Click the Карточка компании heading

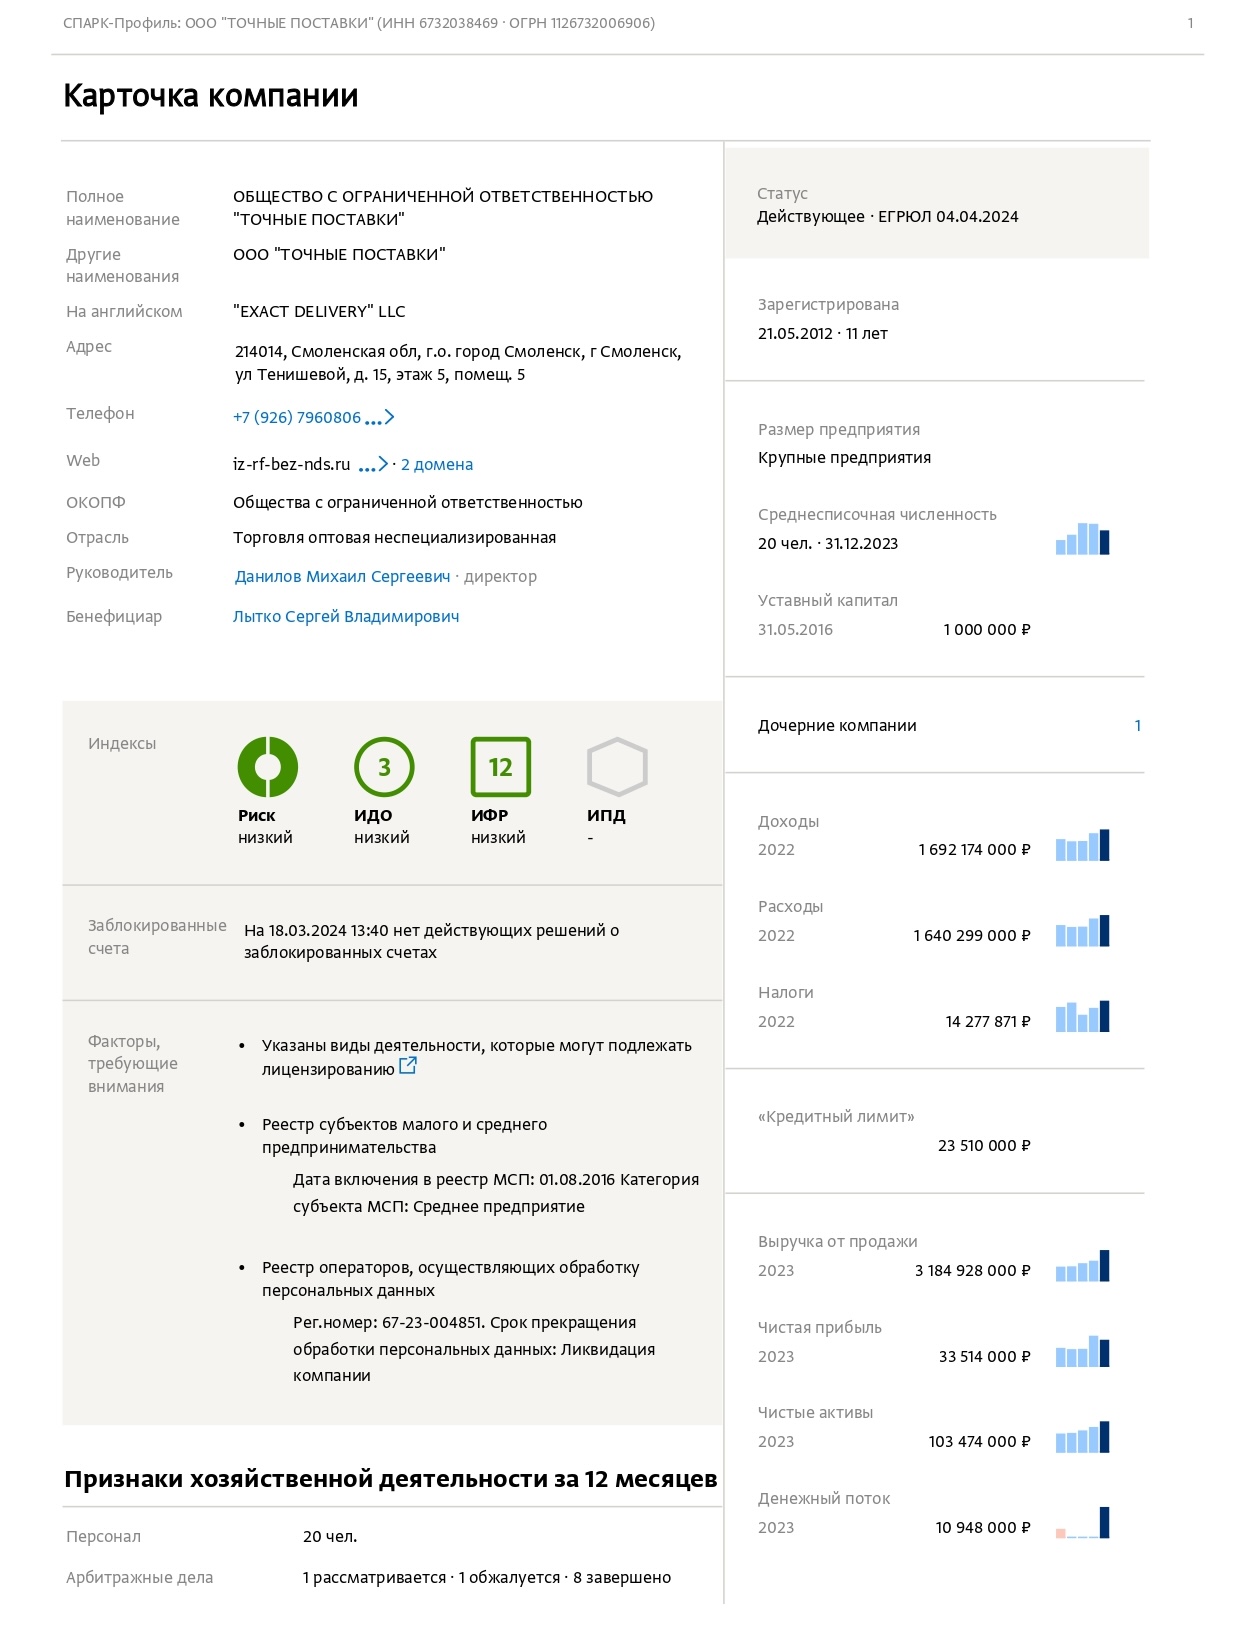click(211, 96)
